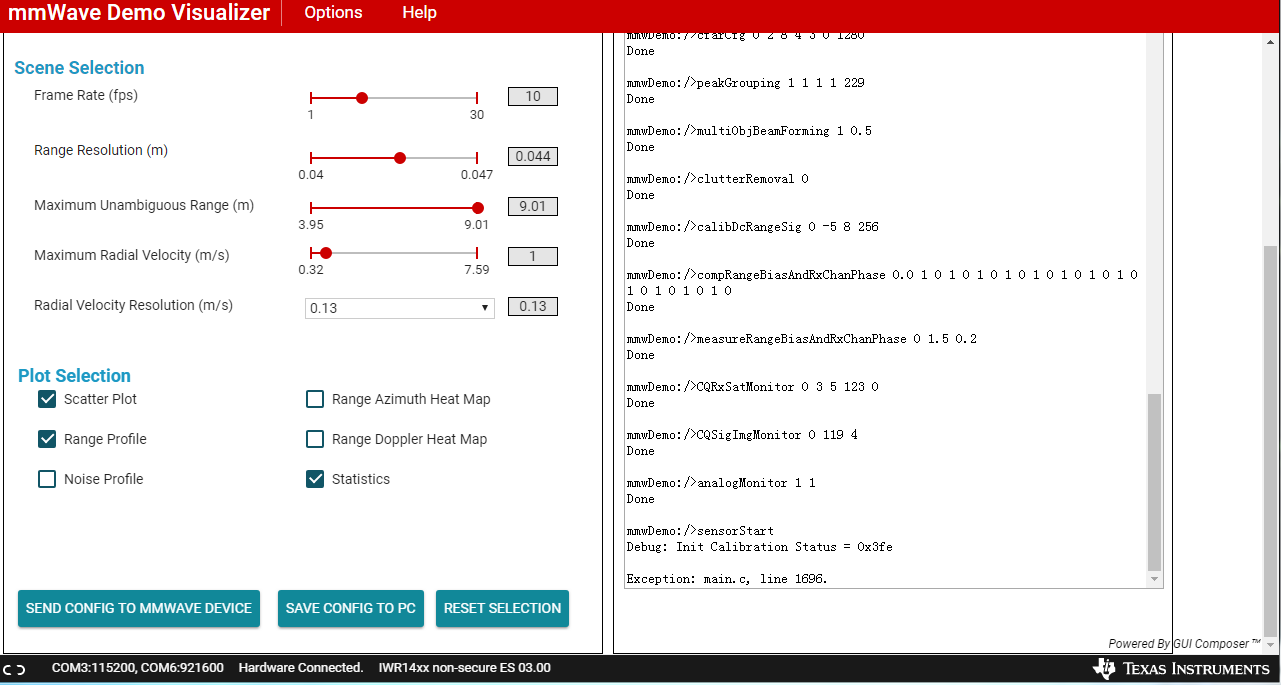The height and width of the screenshot is (685, 1281).
Task: Click the clutterRemoval 0 console line
Action: [718, 179]
